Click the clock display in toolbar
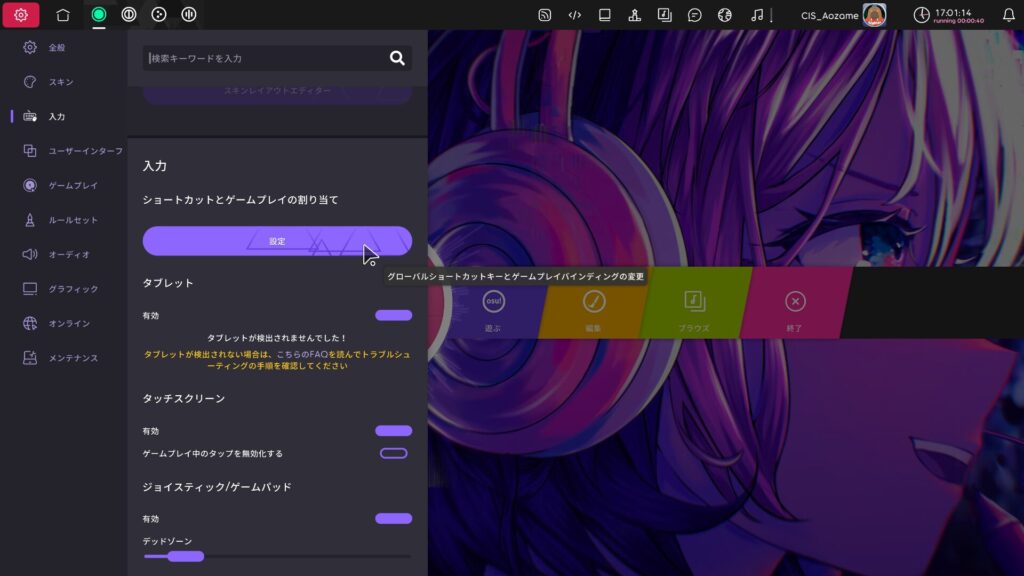 pyautogui.click(x=949, y=15)
